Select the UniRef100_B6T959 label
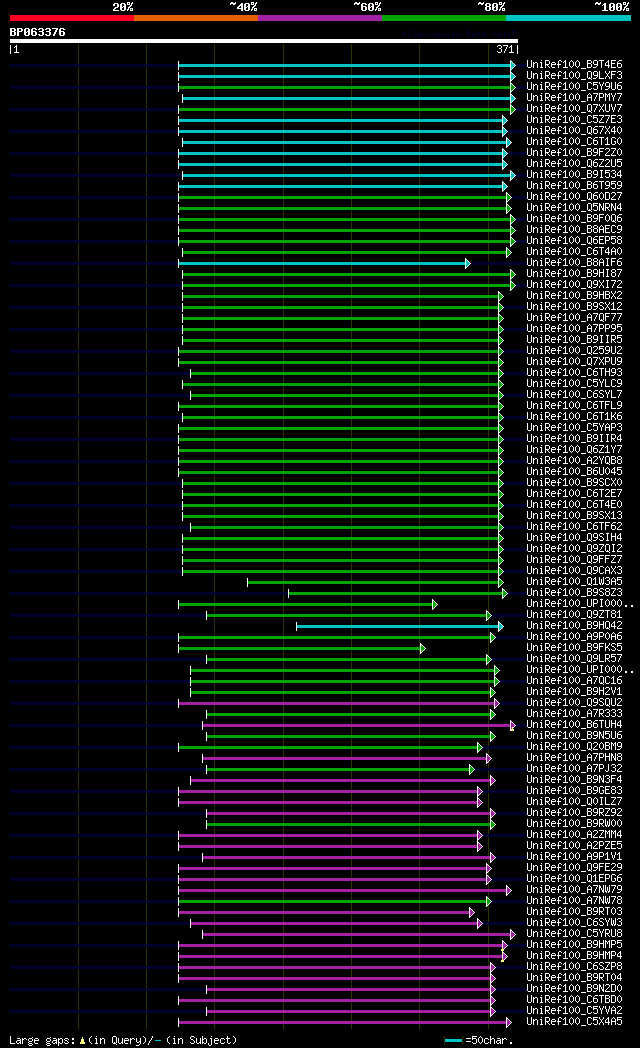 [x=574, y=186]
